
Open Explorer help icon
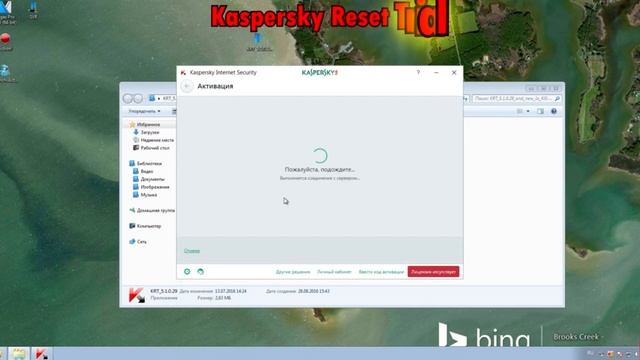coord(554,111)
